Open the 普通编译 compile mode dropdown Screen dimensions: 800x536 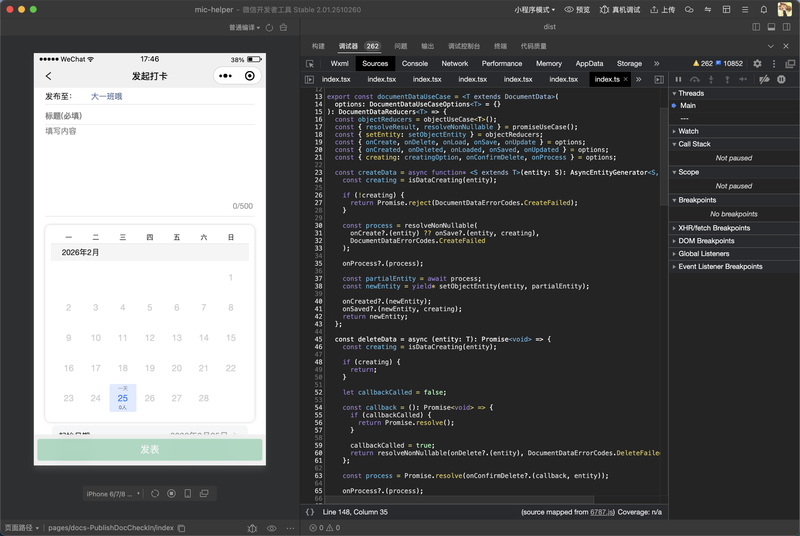(x=245, y=27)
